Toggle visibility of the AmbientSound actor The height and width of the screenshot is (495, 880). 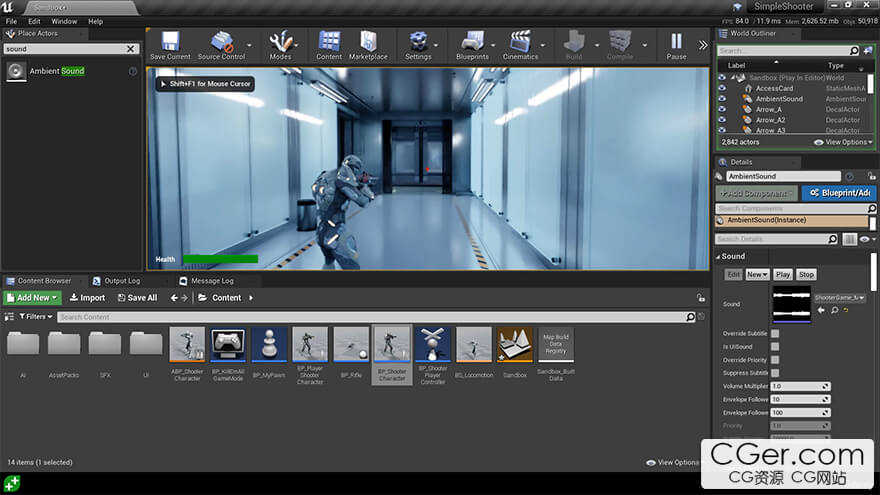click(x=722, y=99)
